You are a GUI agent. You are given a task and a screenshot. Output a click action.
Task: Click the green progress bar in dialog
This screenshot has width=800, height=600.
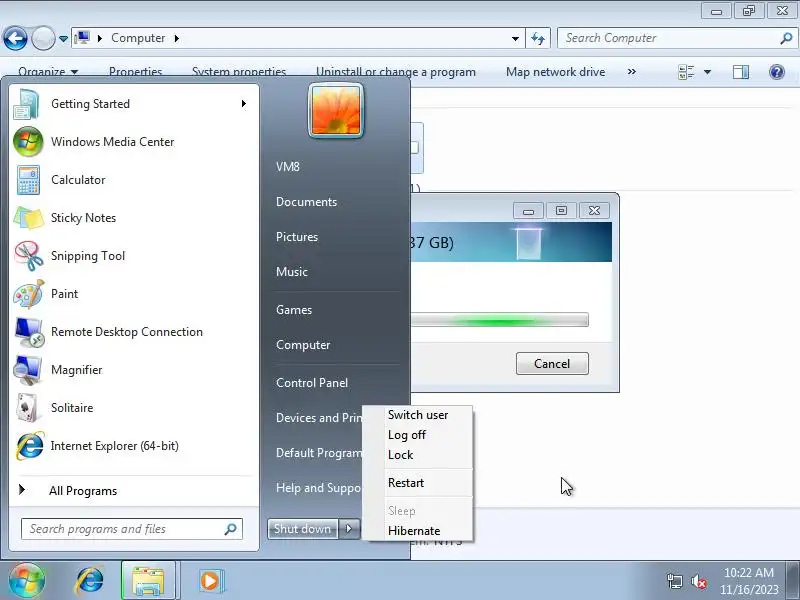499,320
